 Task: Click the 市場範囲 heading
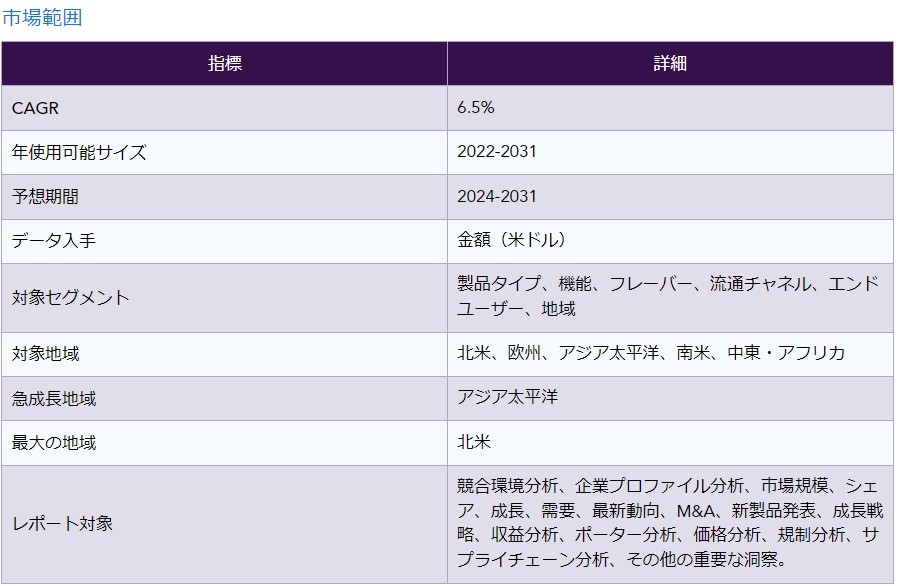[42, 17]
